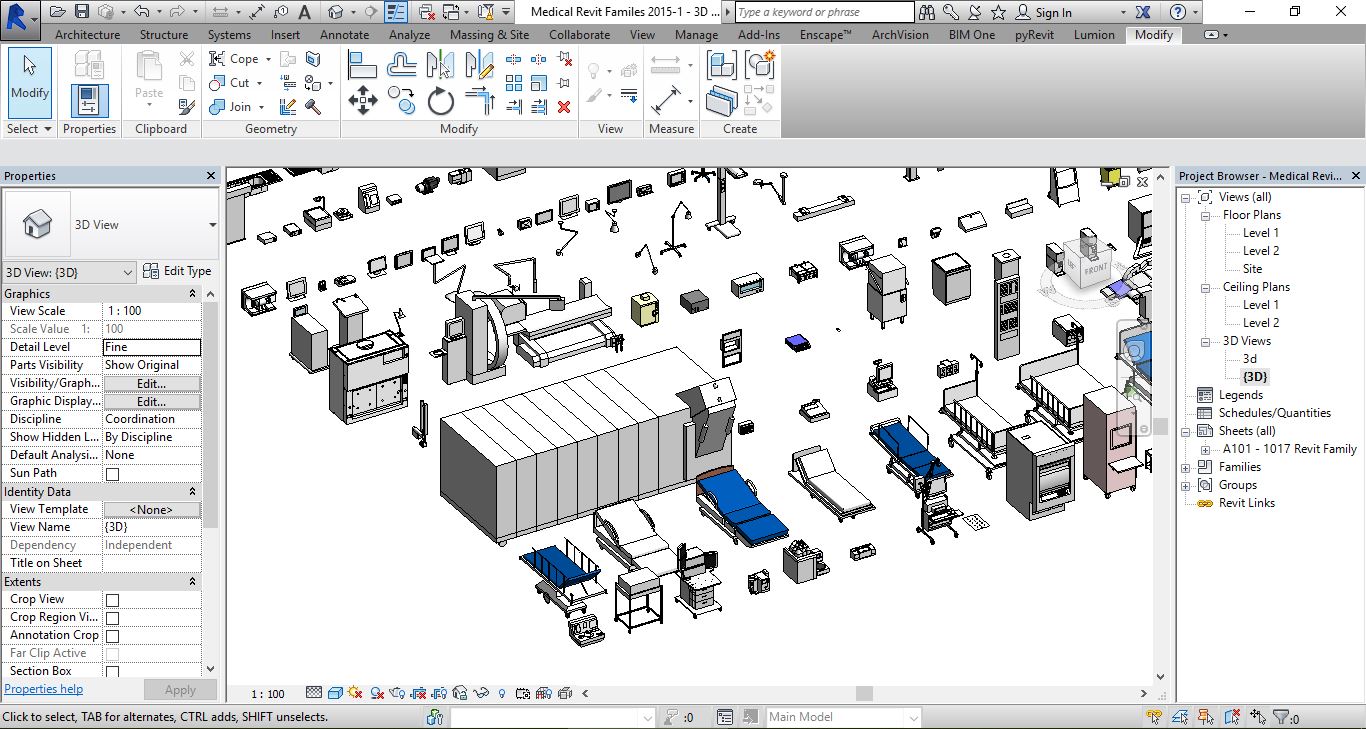1366x729 pixels.
Task: Enable the Sun Path checkbox
Action: 112,474
